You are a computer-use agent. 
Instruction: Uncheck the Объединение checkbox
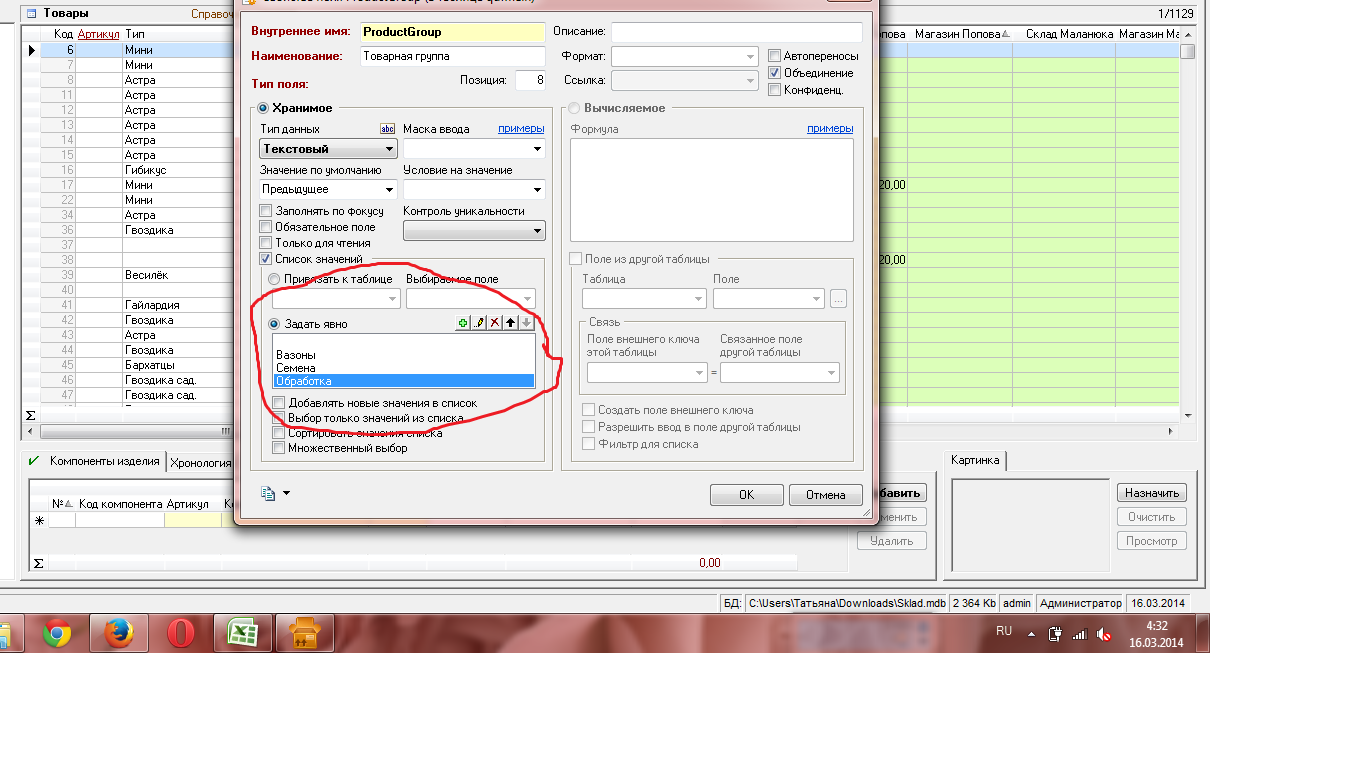click(775, 73)
